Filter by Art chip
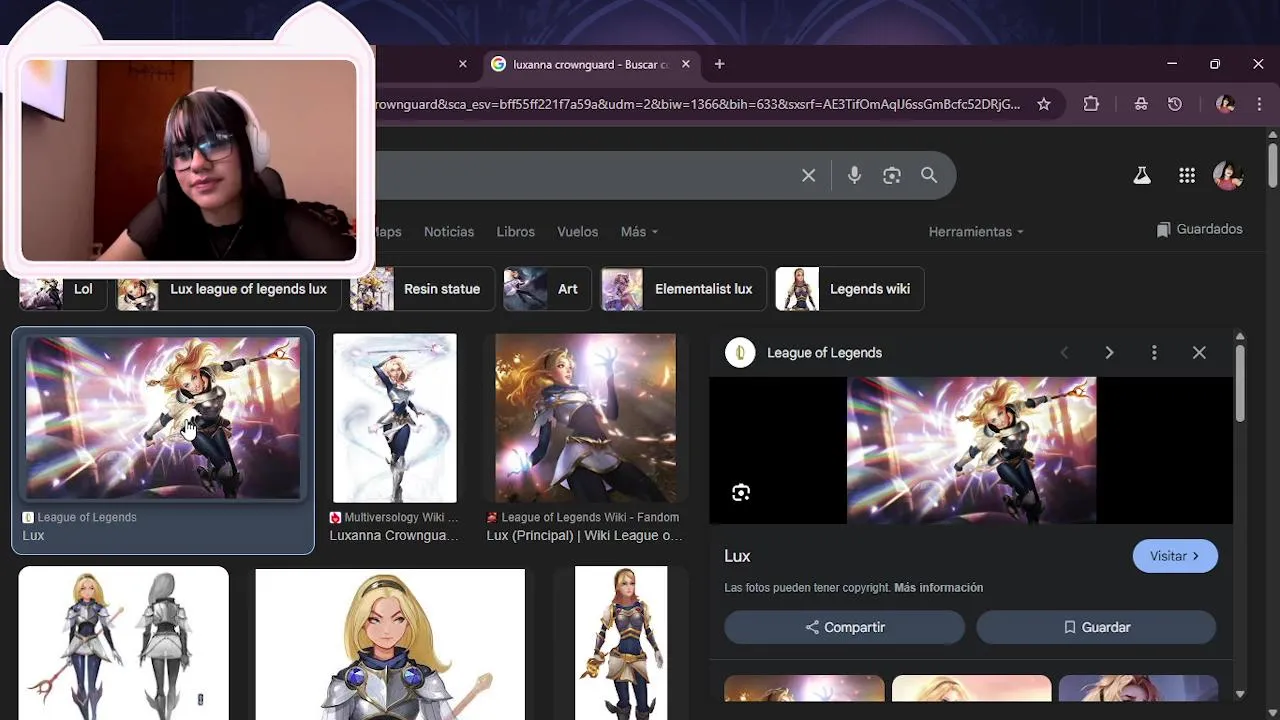This screenshot has width=1280, height=720. point(547,289)
